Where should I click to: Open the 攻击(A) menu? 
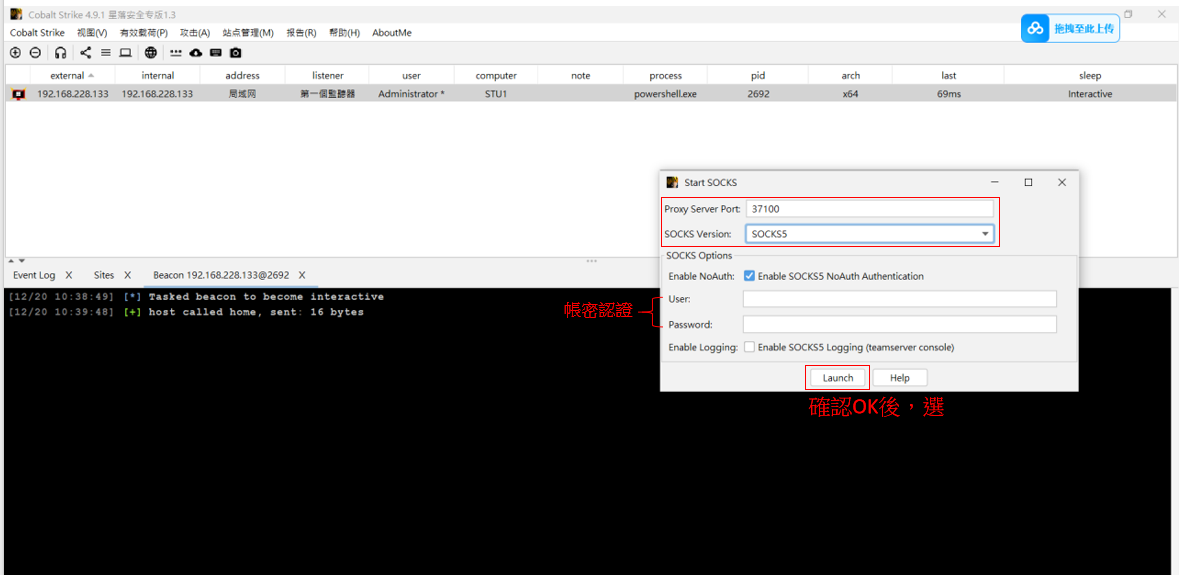point(195,33)
